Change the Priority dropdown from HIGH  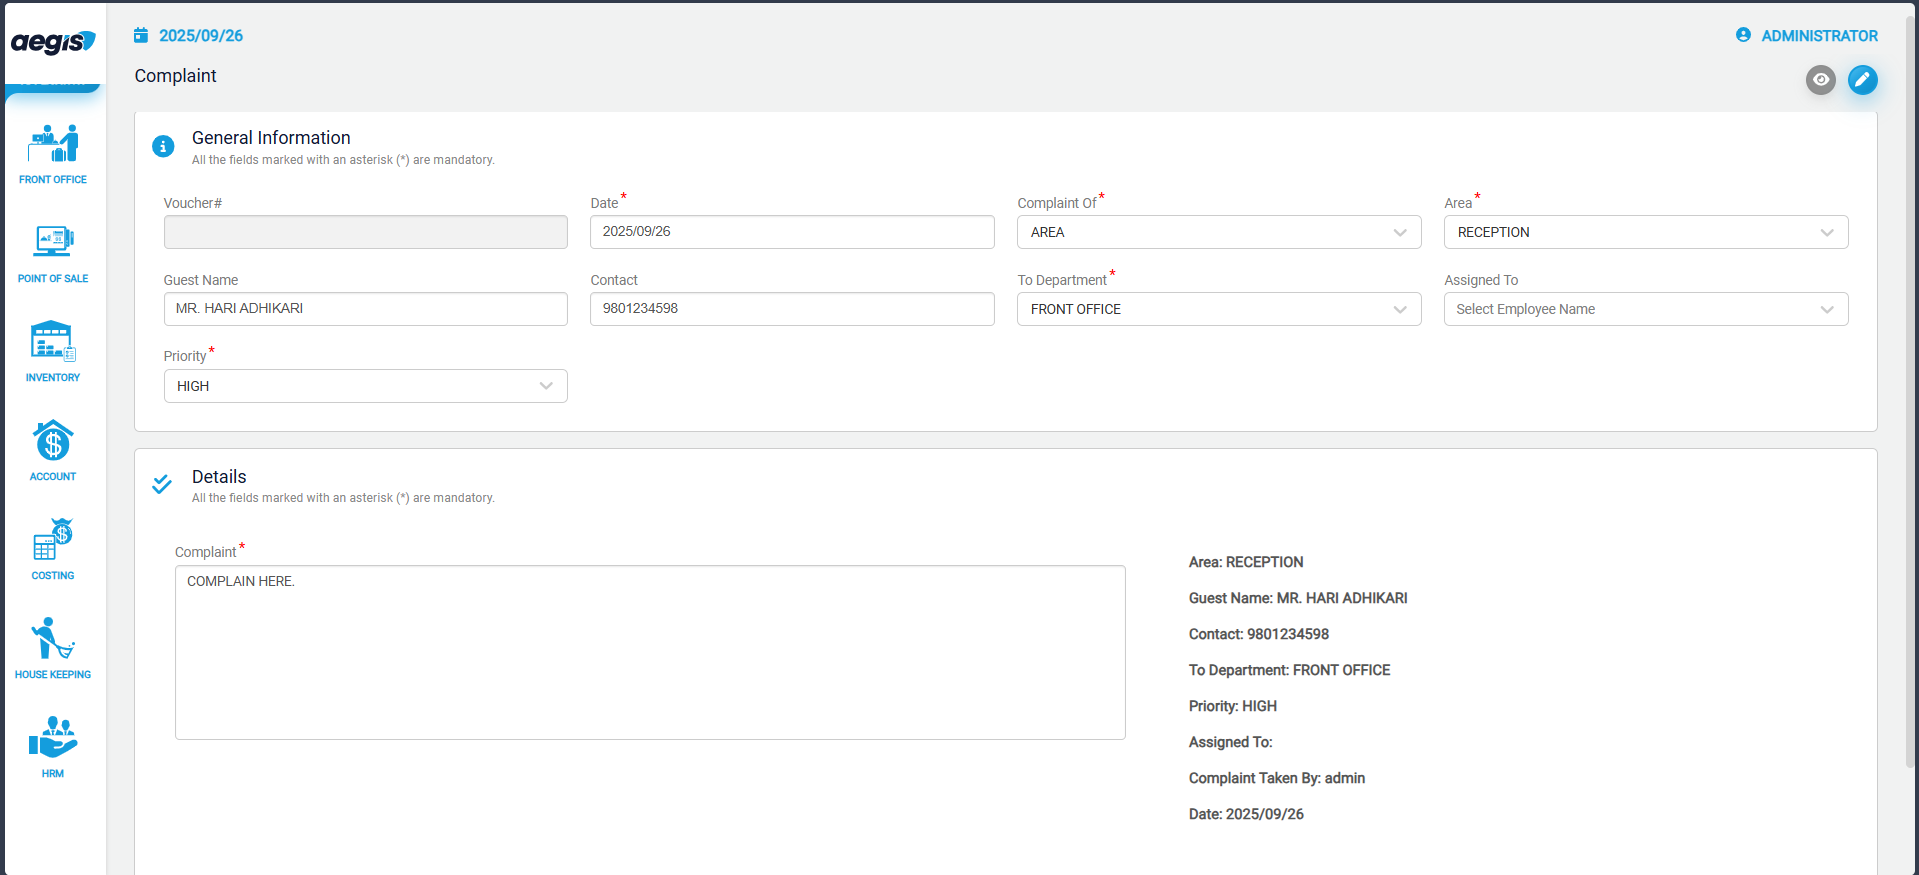pyautogui.click(x=365, y=386)
